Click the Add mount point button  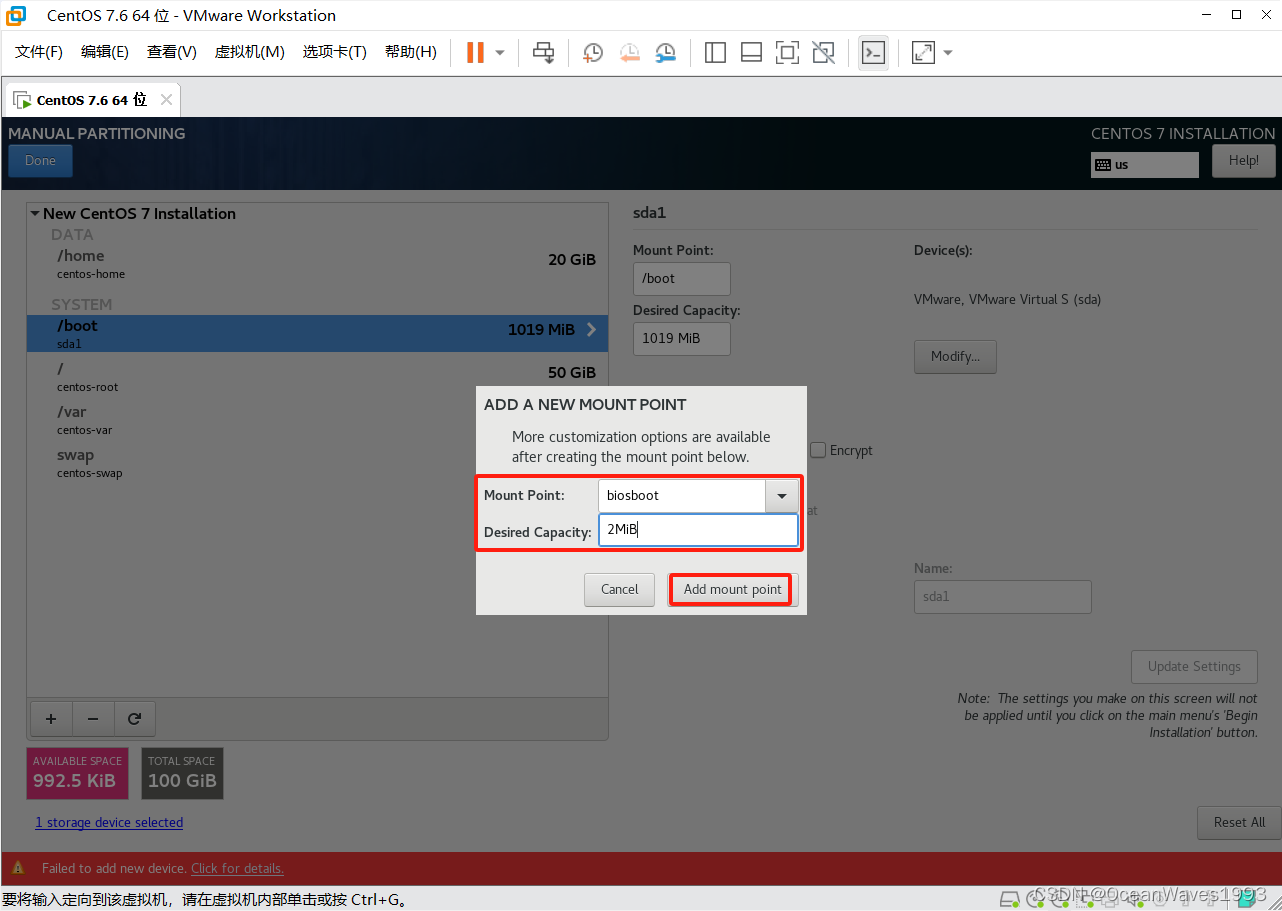click(732, 589)
